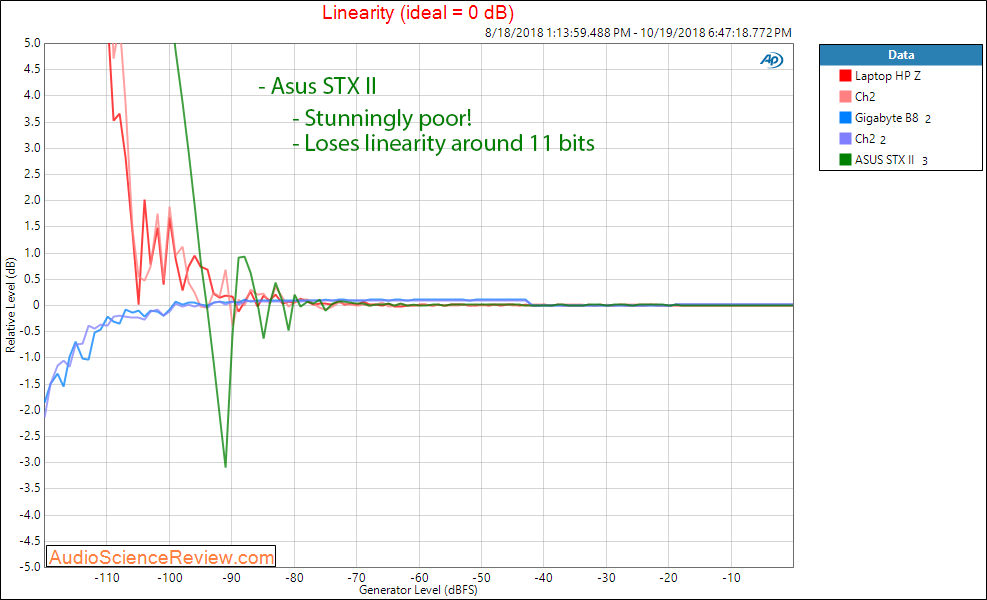
Task: Click the '- Asus STX II' annotation
Action: tap(317, 86)
